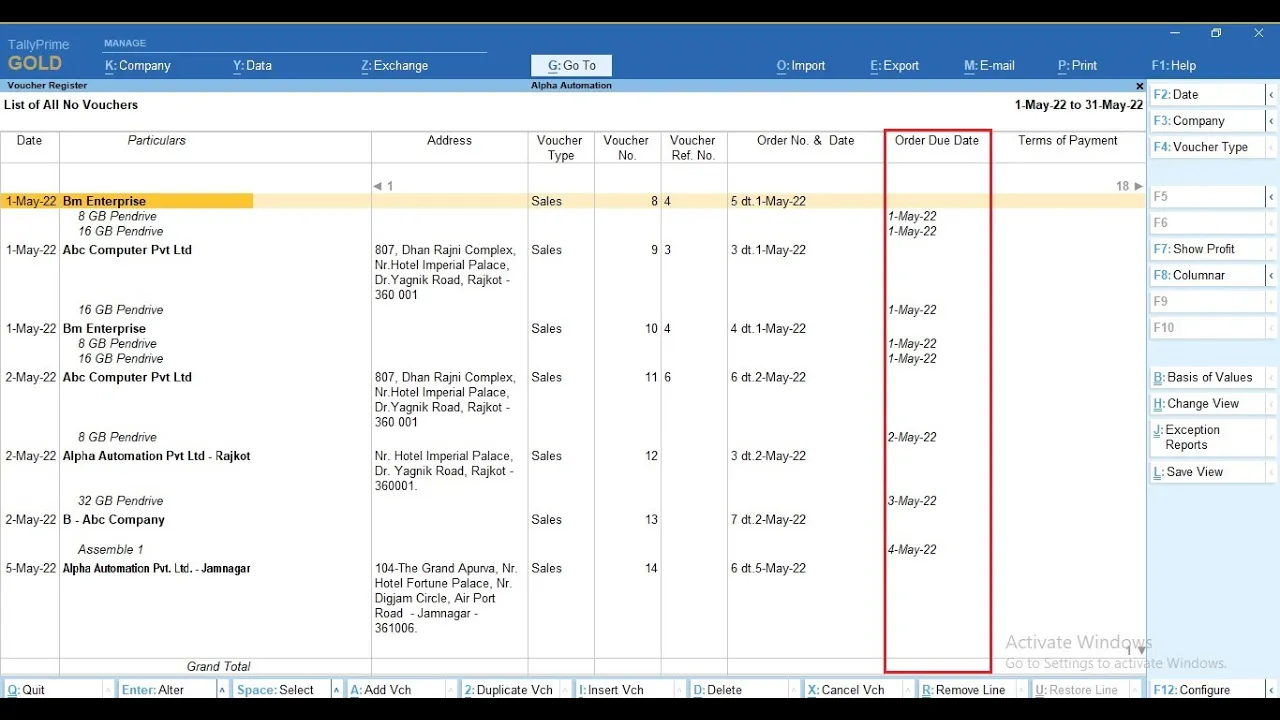Viewport: 1280px width, 720px height.
Task: Click R: Remove Line
Action: 967,690
